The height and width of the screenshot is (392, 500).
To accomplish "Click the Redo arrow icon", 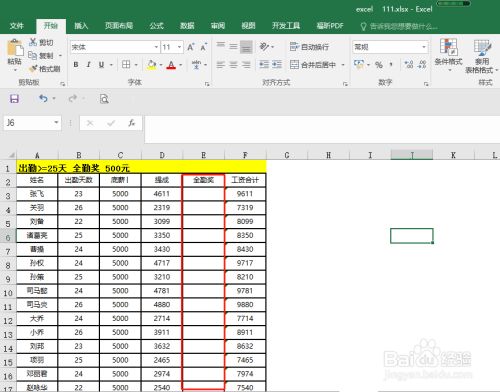I will click(72, 99).
